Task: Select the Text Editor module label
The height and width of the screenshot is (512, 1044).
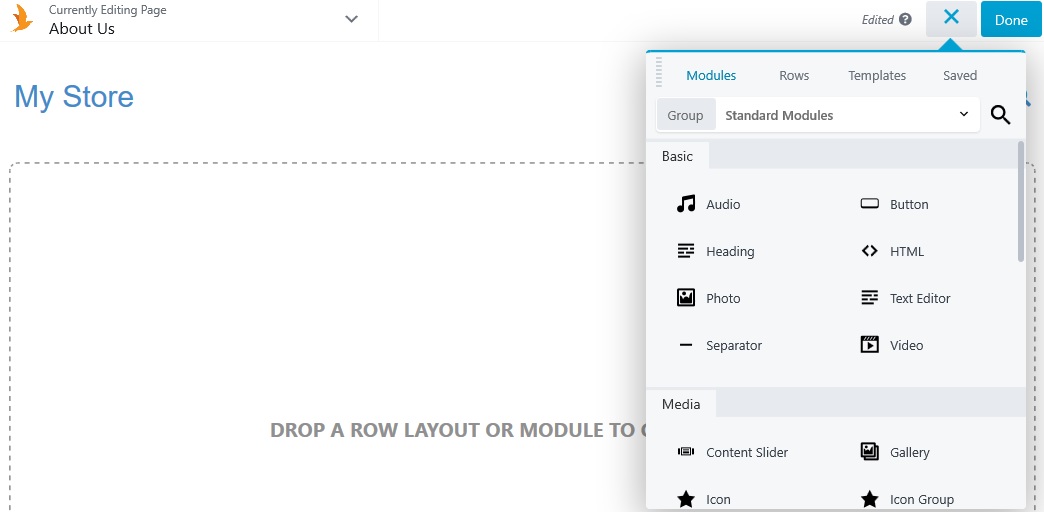Action: [x=920, y=298]
